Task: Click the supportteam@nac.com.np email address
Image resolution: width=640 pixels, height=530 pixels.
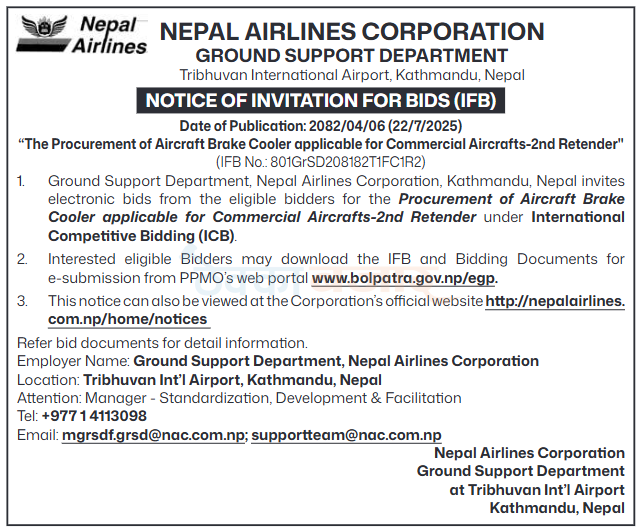Action: (x=346, y=434)
